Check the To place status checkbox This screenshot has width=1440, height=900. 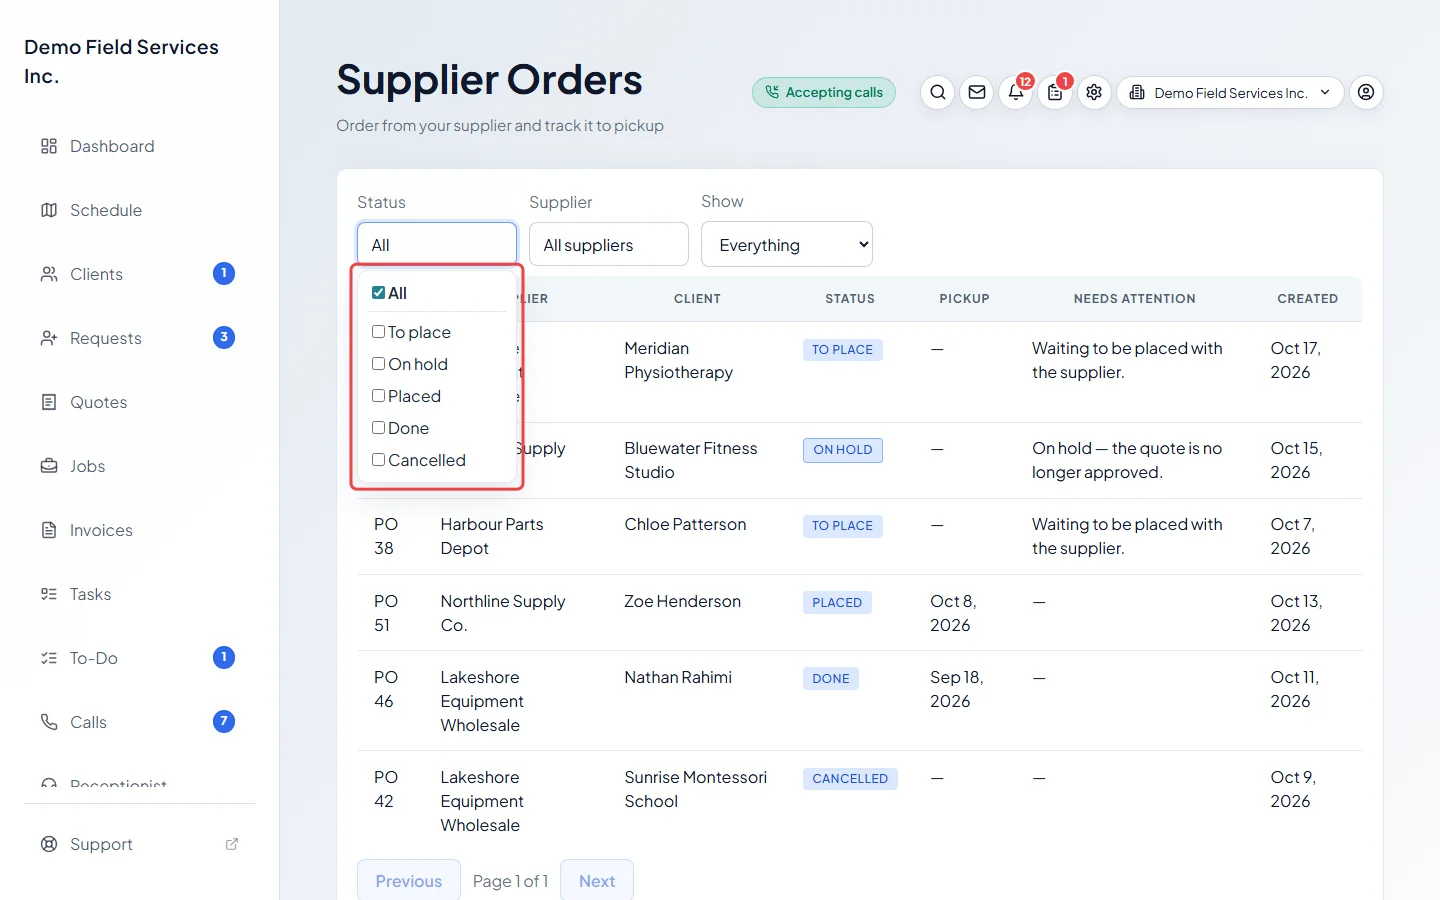(x=378, y=331)
